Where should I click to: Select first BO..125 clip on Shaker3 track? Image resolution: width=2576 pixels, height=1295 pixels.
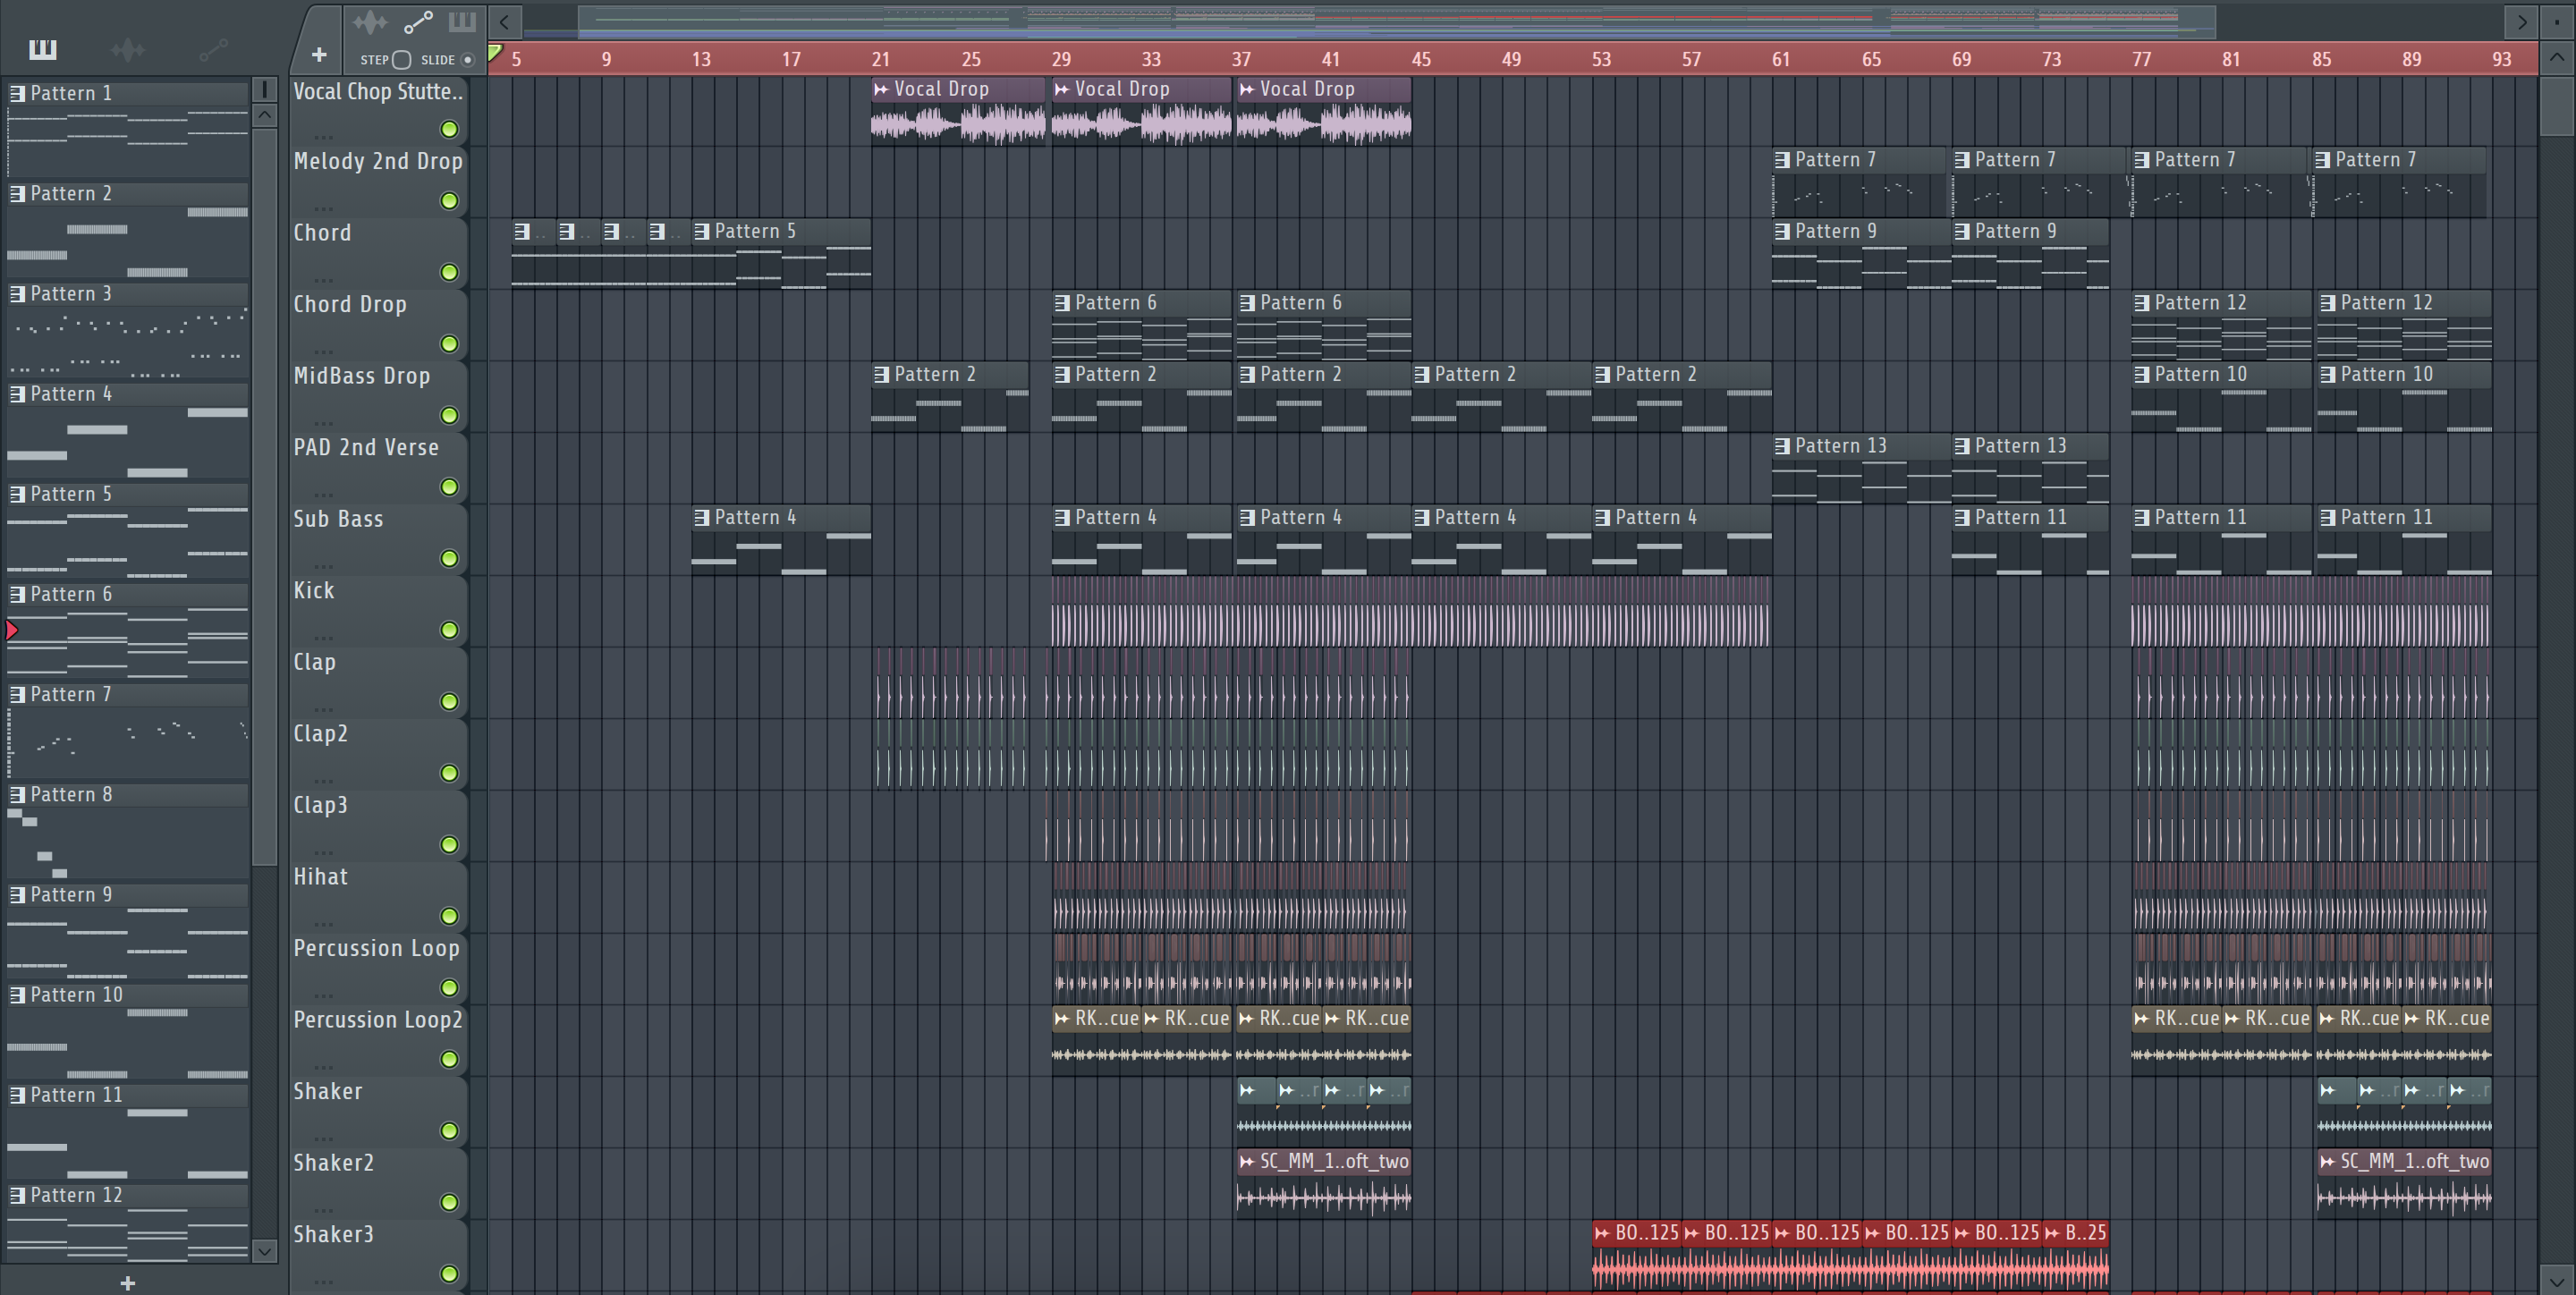pos(1636,1254)
